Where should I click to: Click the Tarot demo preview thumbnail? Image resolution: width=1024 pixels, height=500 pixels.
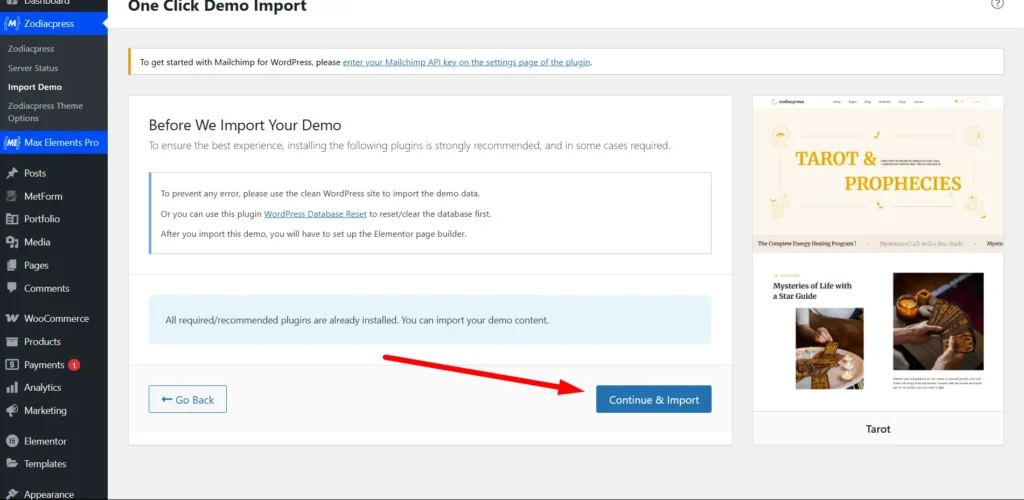coord(877,255)
